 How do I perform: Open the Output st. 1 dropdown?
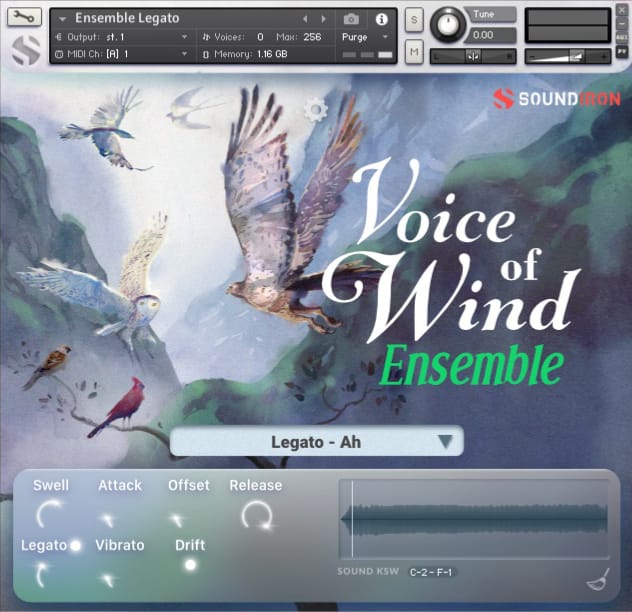[122, 37]
